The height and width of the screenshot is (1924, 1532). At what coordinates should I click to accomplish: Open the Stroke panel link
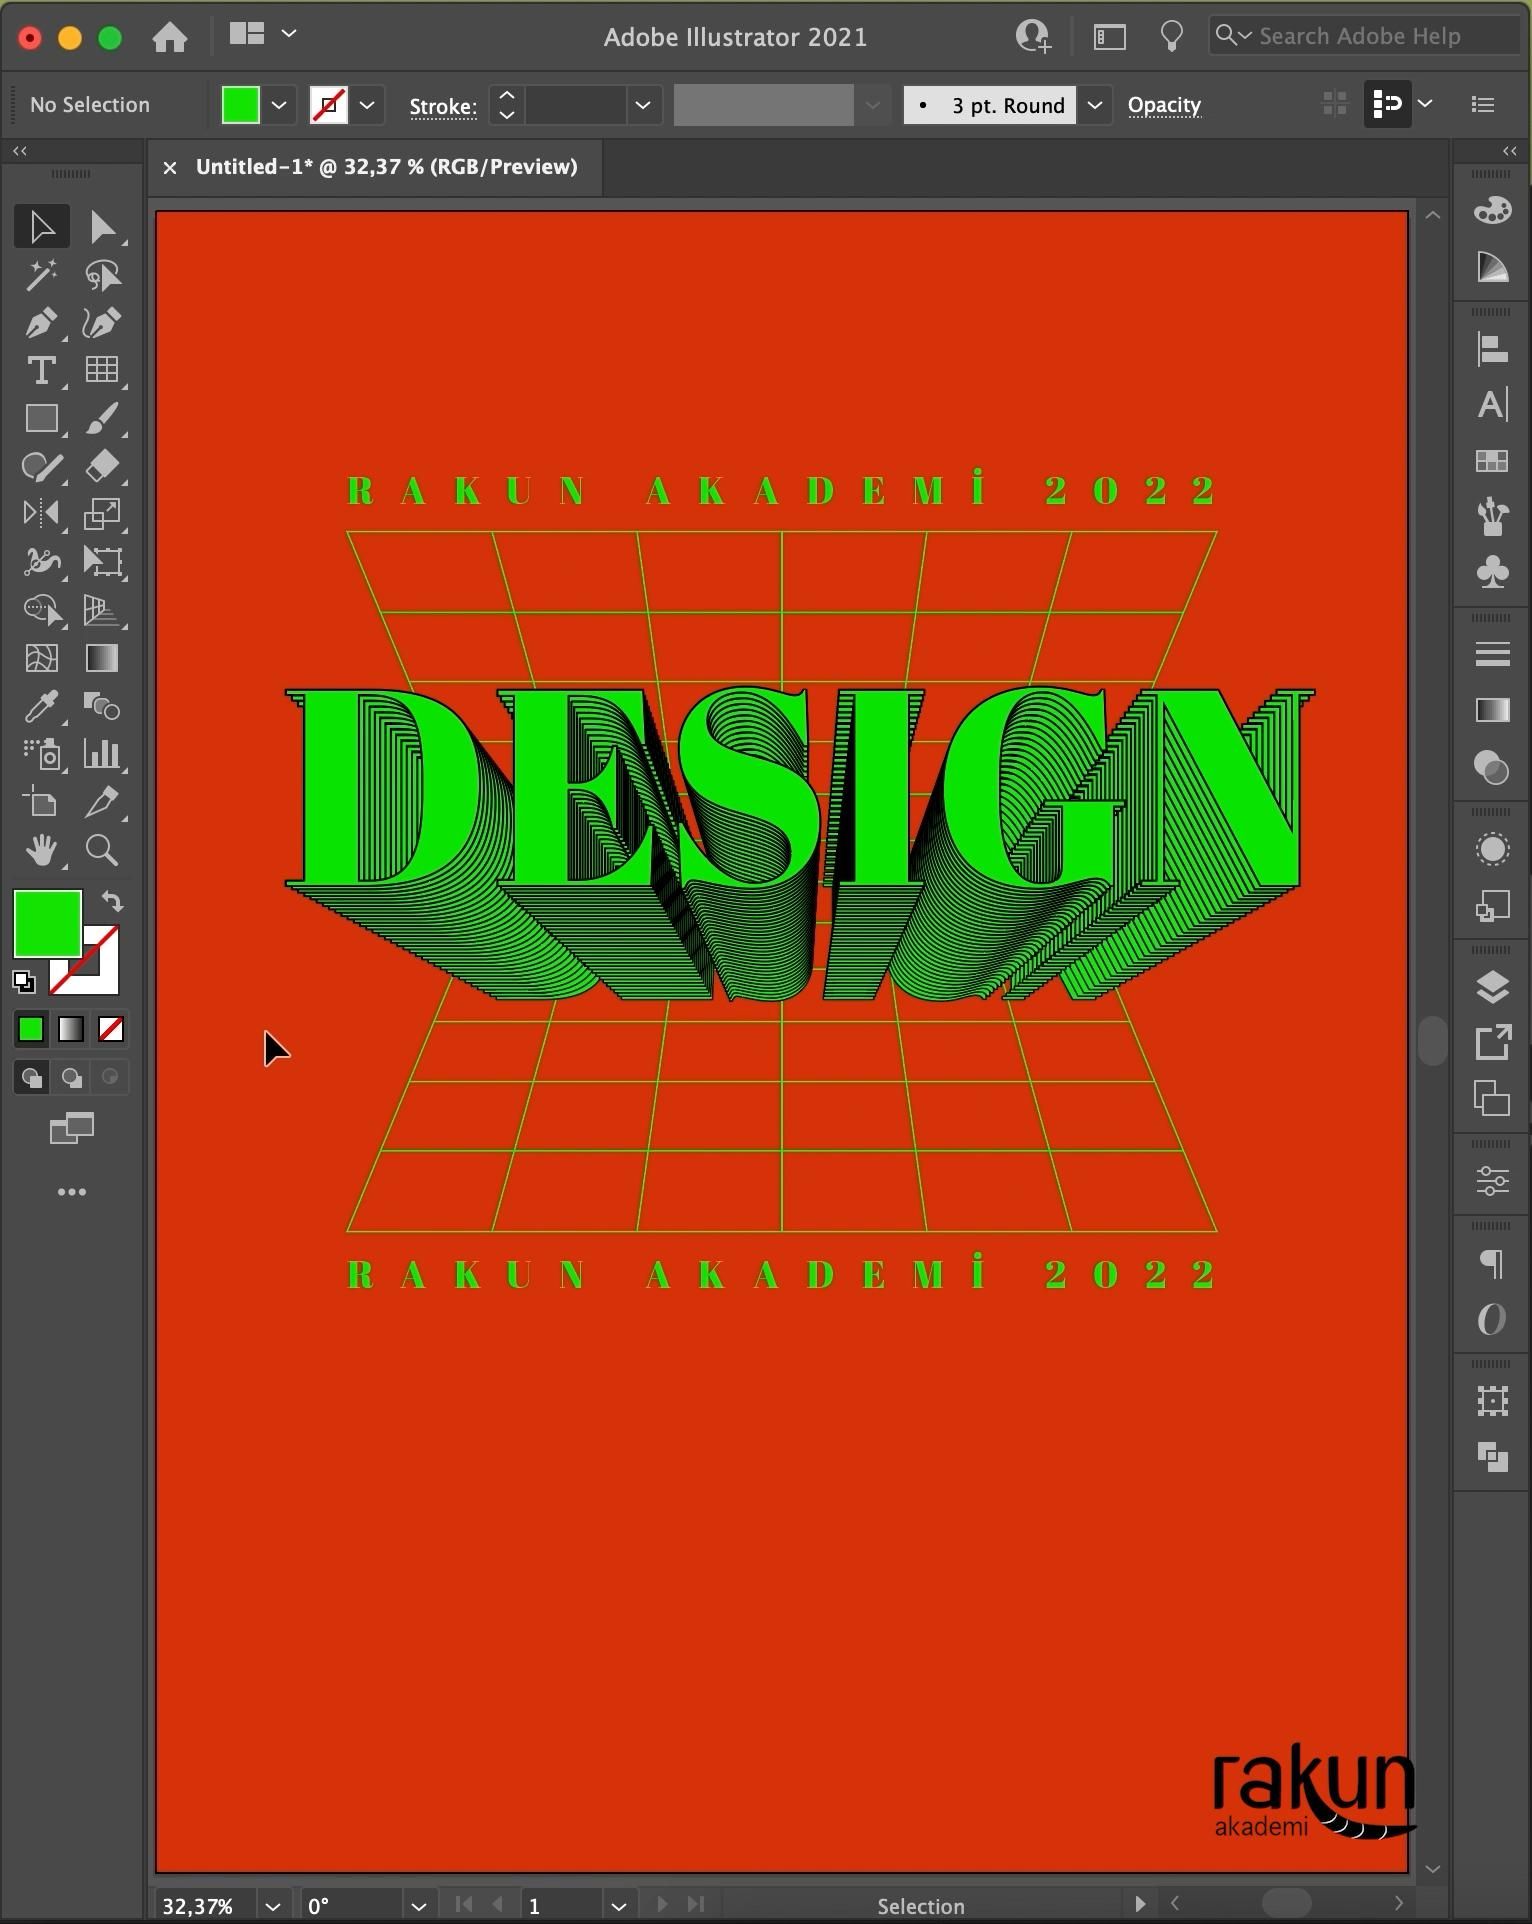tap(443, 106)
